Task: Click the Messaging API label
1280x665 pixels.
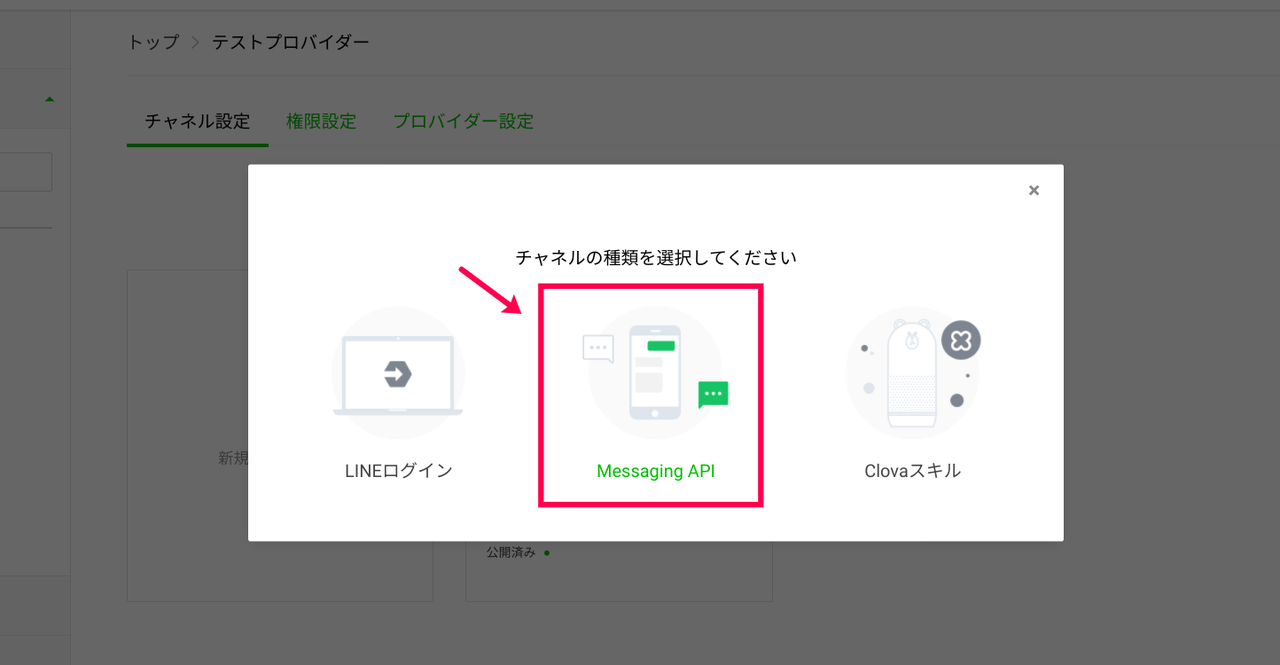Action: coord(656,470)
